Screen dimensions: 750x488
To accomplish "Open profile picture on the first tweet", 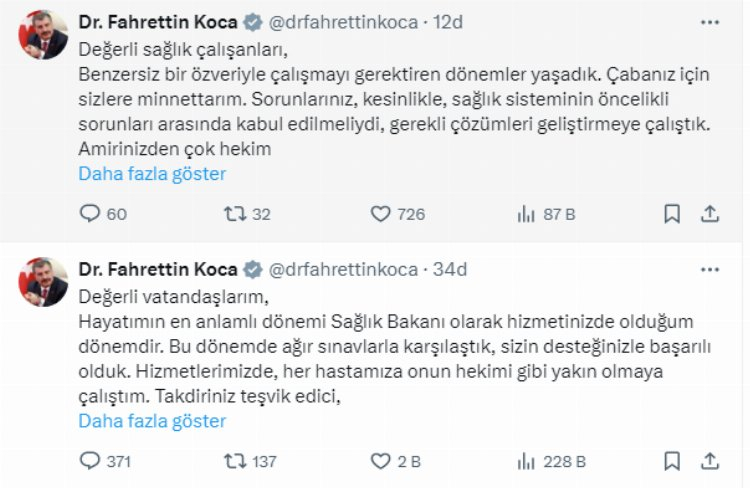I will (43, 35).
